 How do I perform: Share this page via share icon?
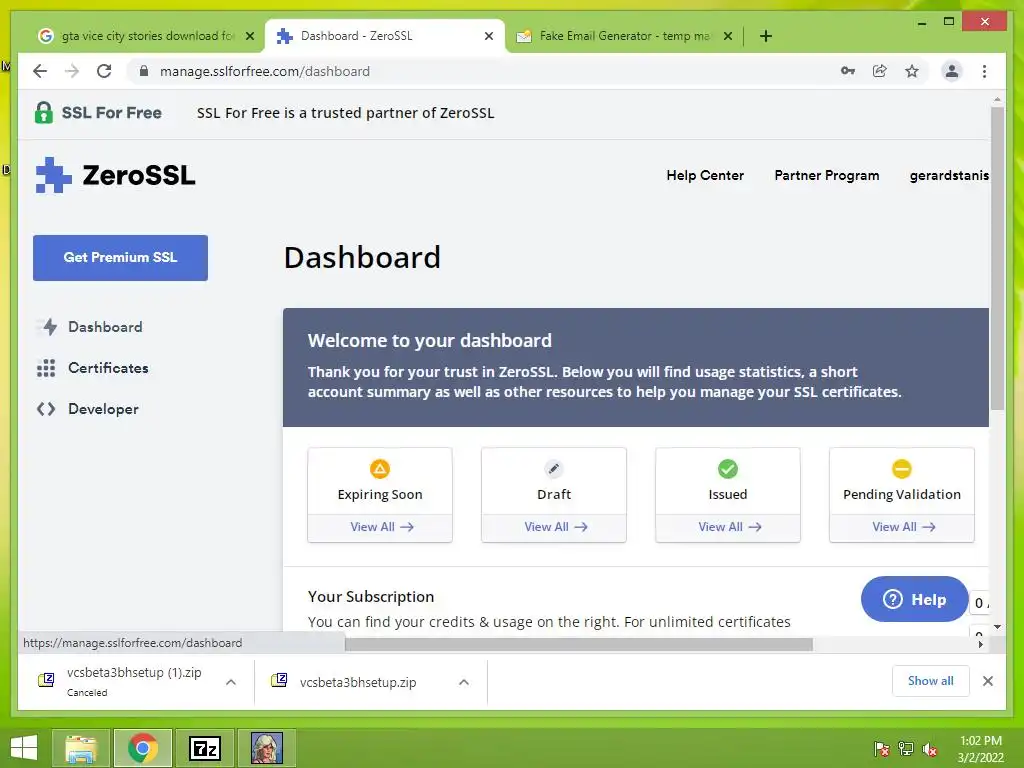880,71
